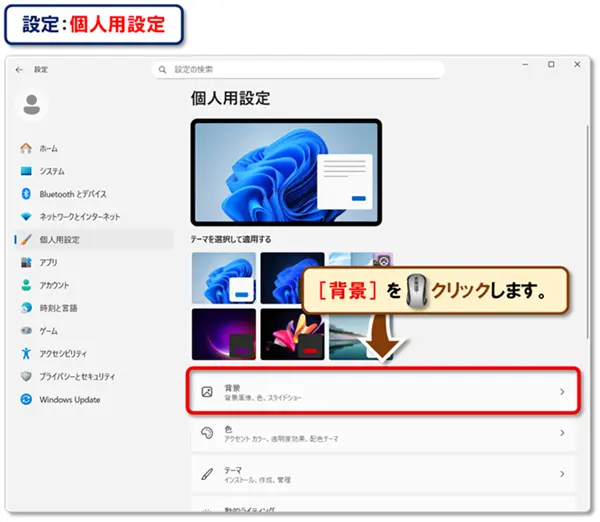Expand the 背景 row chevron
This screenshot has height=522, width=600.
tap(562, 392)
